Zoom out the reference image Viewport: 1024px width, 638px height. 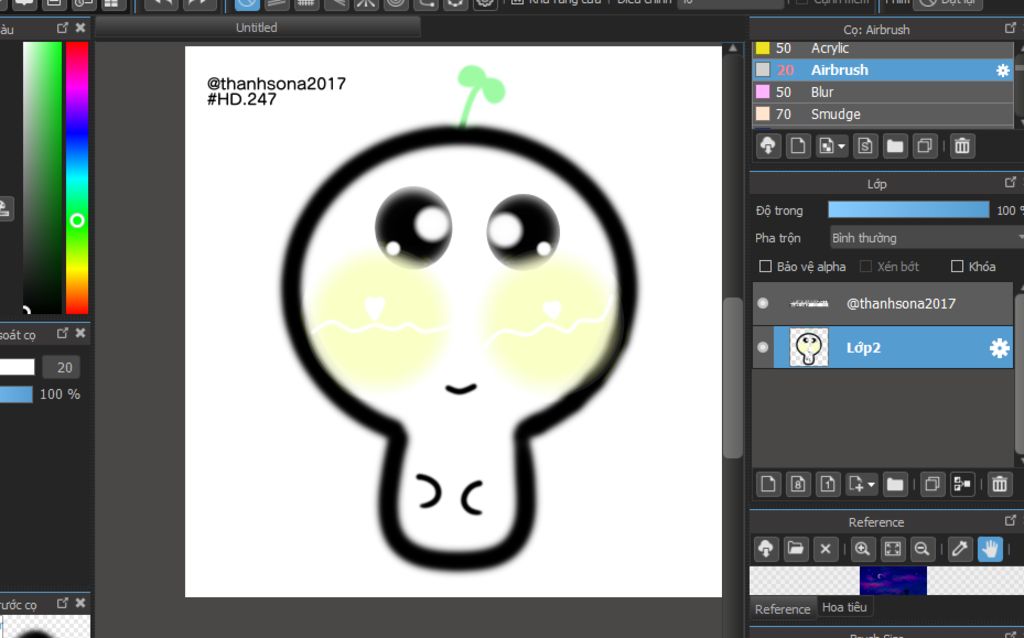pos(922,549)
